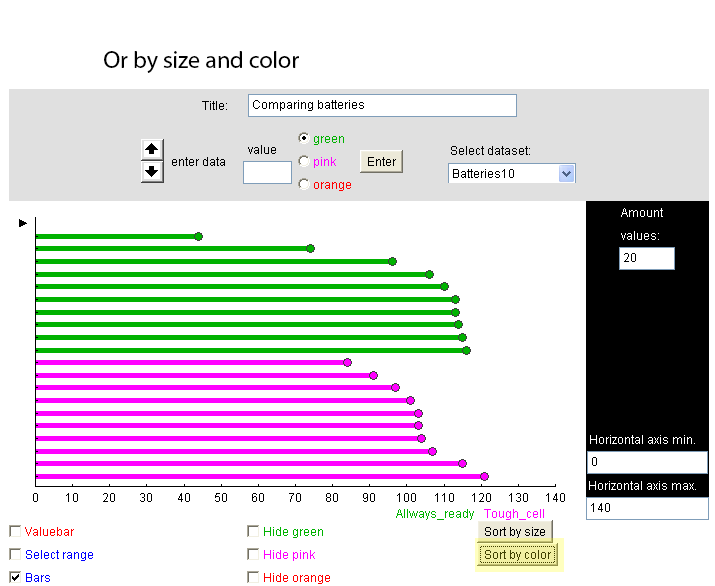The image size is (715, 586).
Task: Click the Enter button
Action: click(381, 161)
